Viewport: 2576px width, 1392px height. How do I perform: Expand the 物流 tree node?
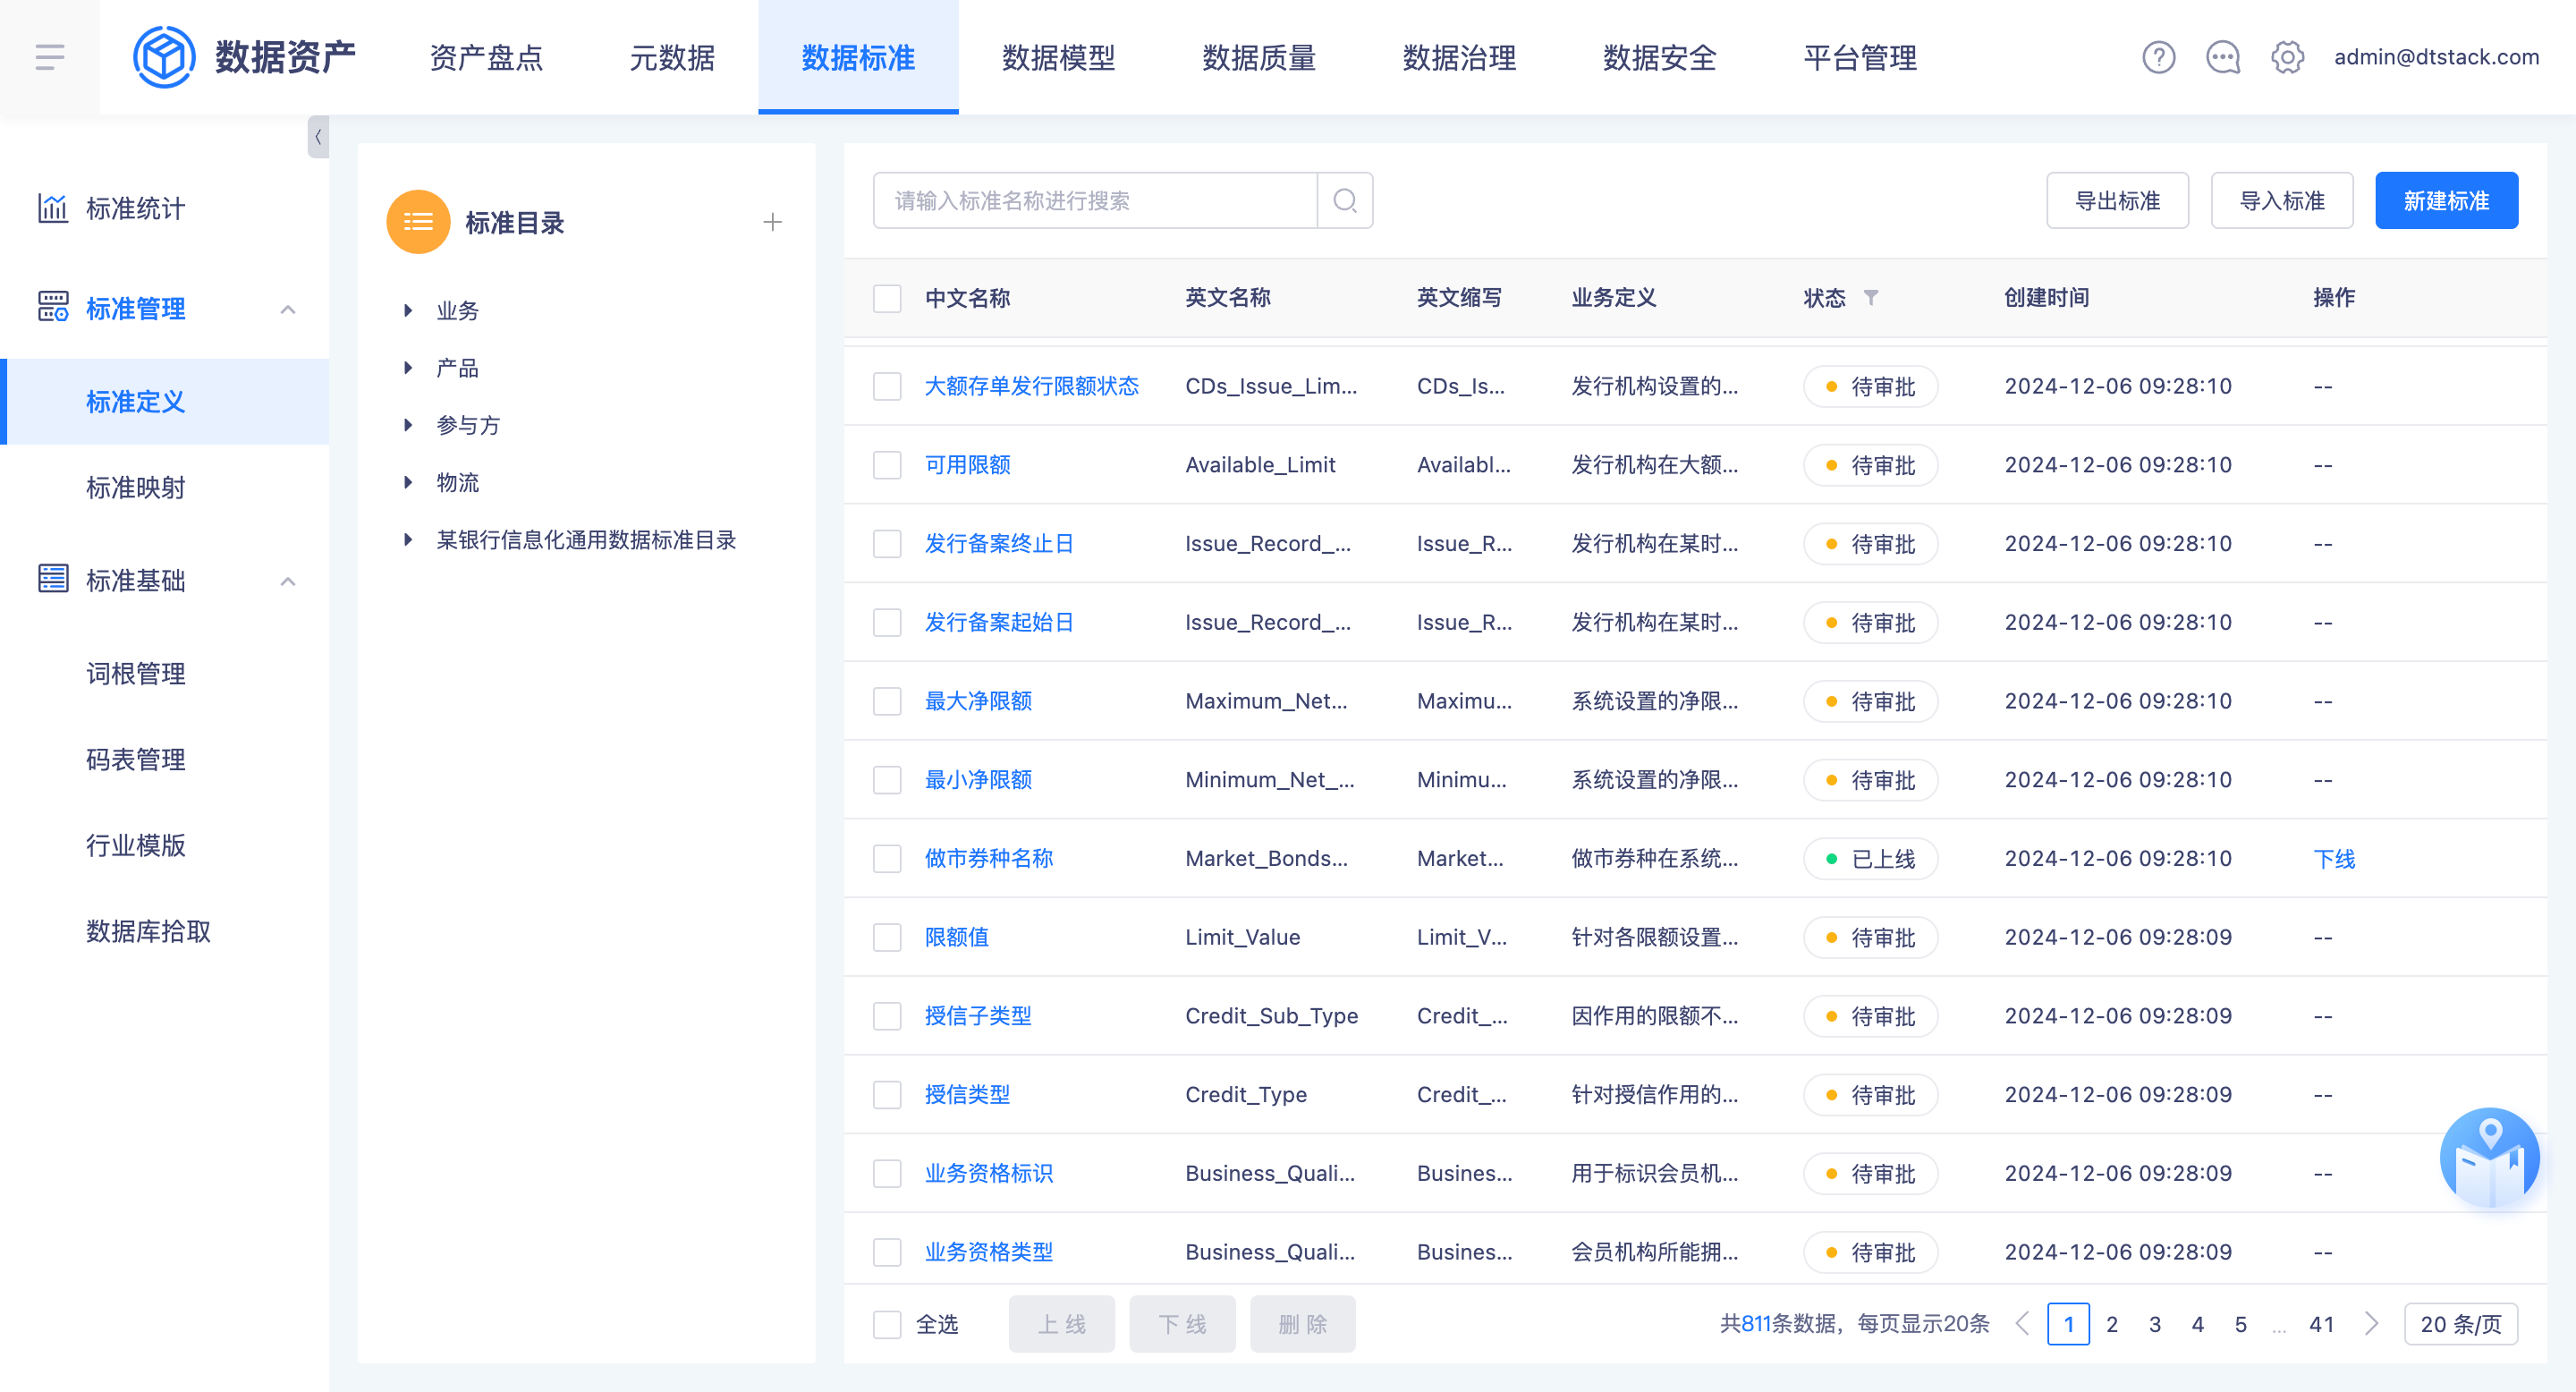pyautogui.click(x=408, y=482)
